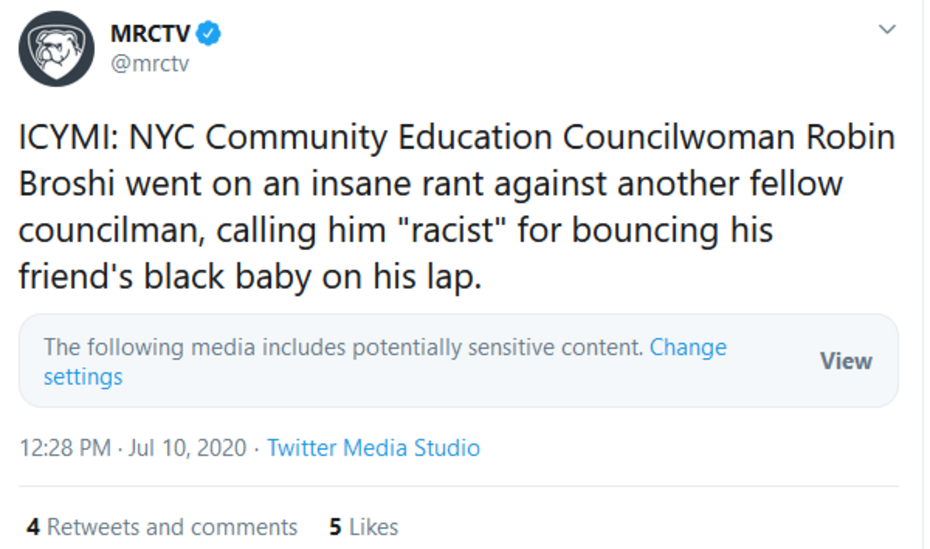Click the 12:28 PM time in the timestamp
The image size is (930, 549).
click(x=65, y=447)
